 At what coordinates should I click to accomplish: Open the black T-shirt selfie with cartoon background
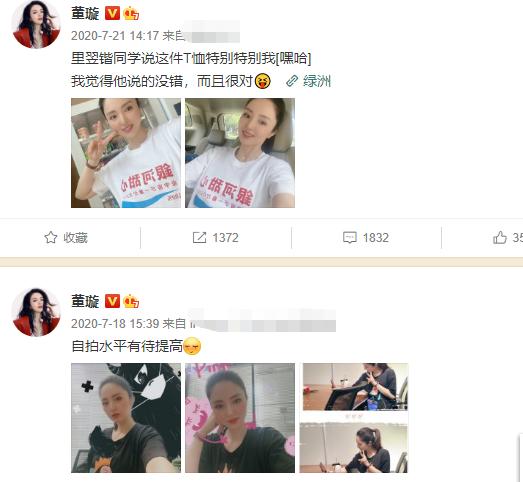tap(126, 418)
